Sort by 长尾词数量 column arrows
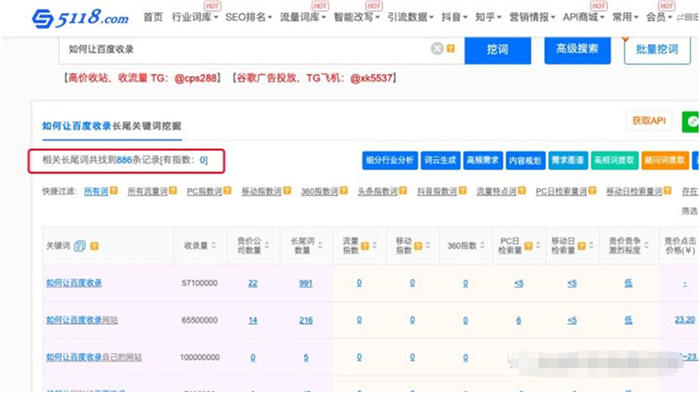700x394 pixels. point(320,245)
